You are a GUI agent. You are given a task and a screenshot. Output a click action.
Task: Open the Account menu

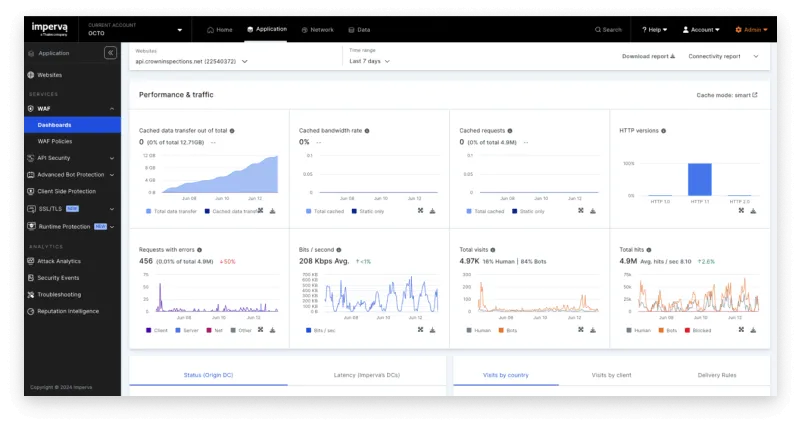click(701, 30)
